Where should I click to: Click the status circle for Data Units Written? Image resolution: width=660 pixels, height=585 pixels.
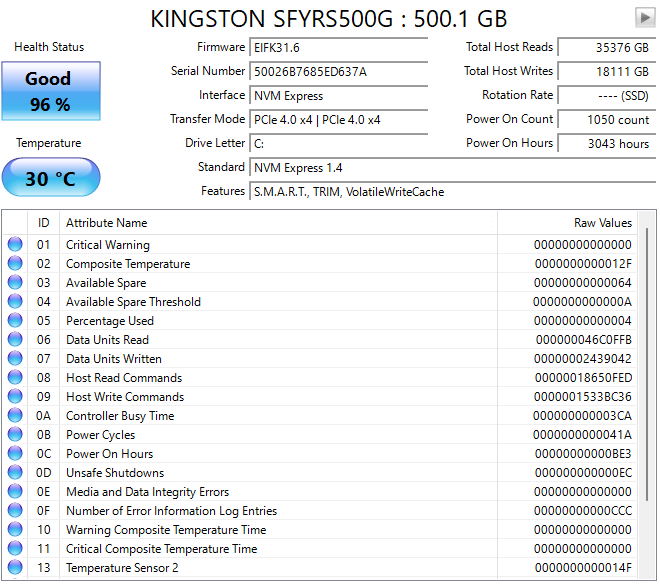[15, 359]
